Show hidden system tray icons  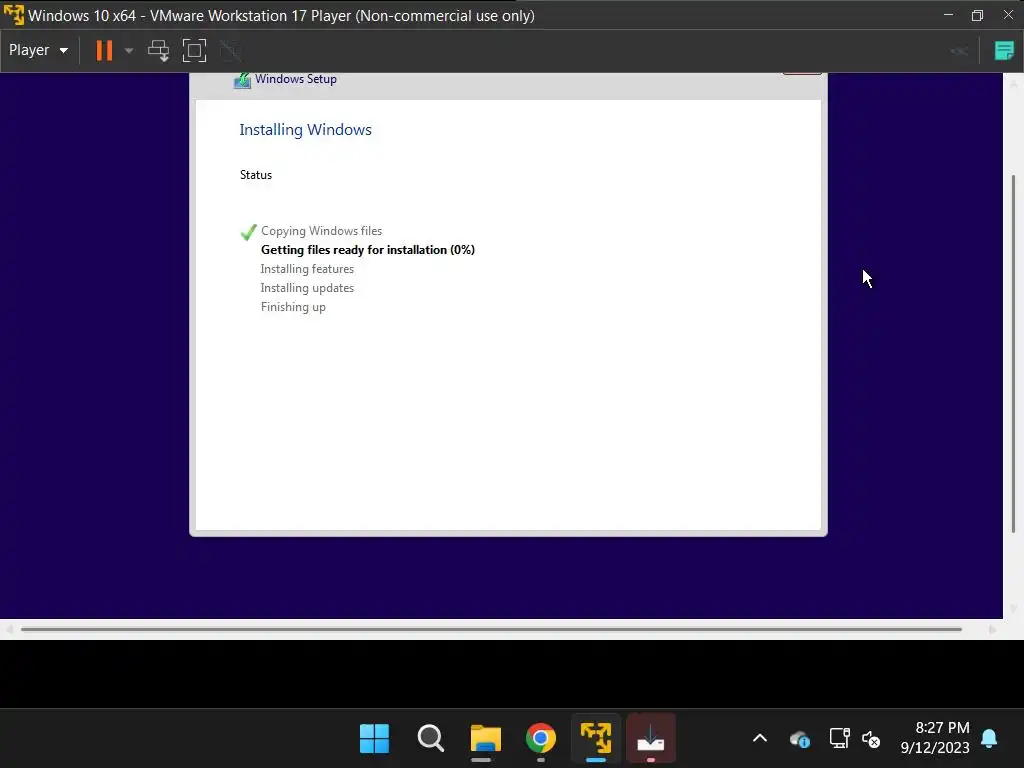tap(760, 739)
